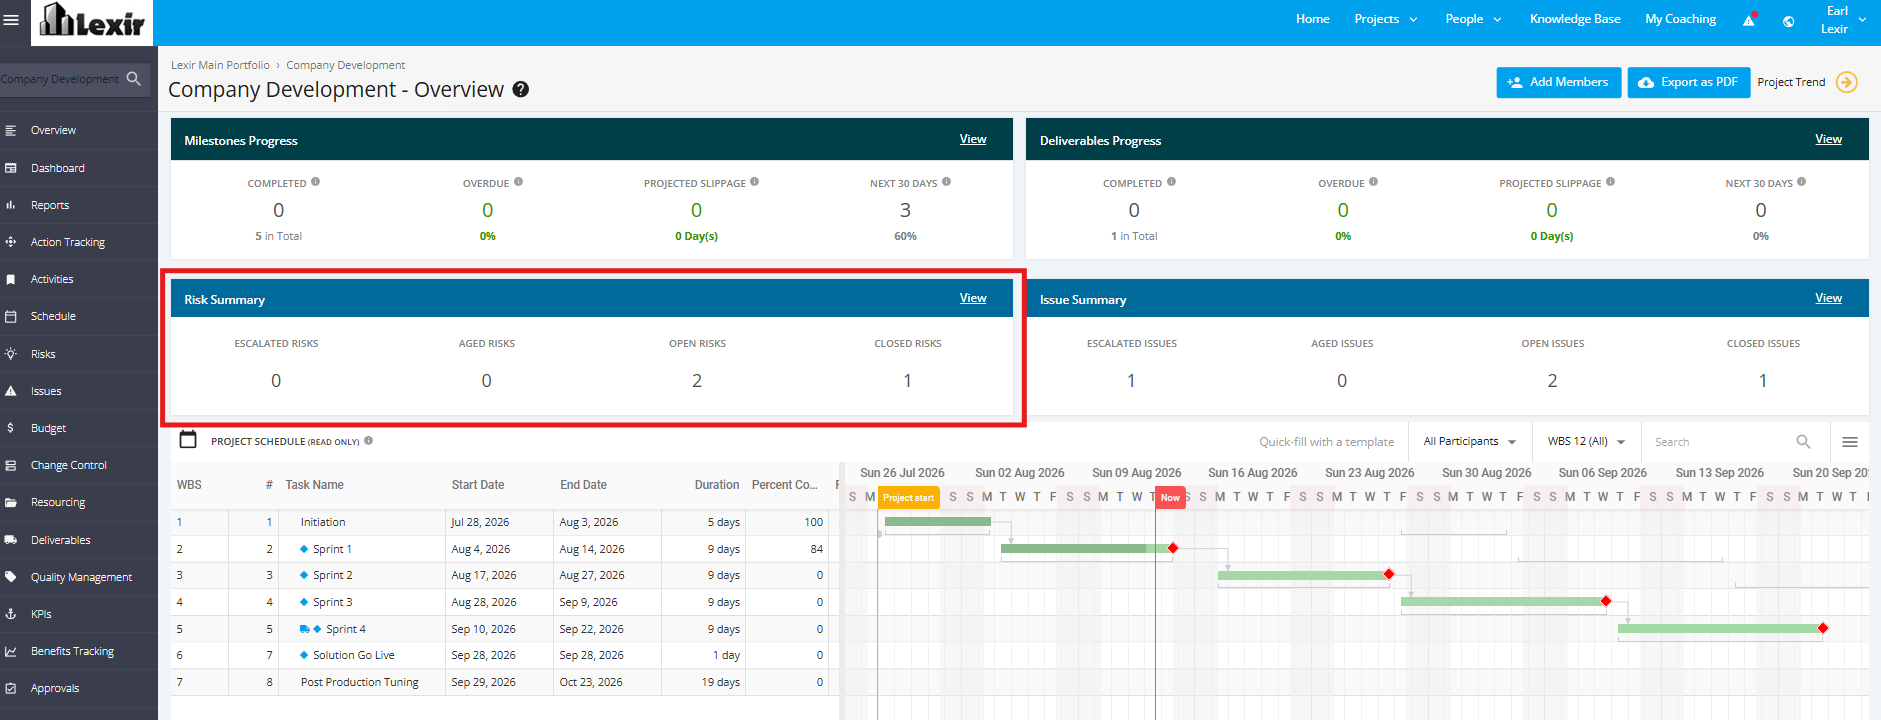Click the Escalated Issues count 1
1881x720 pixels.
(x=1131, y=381)
